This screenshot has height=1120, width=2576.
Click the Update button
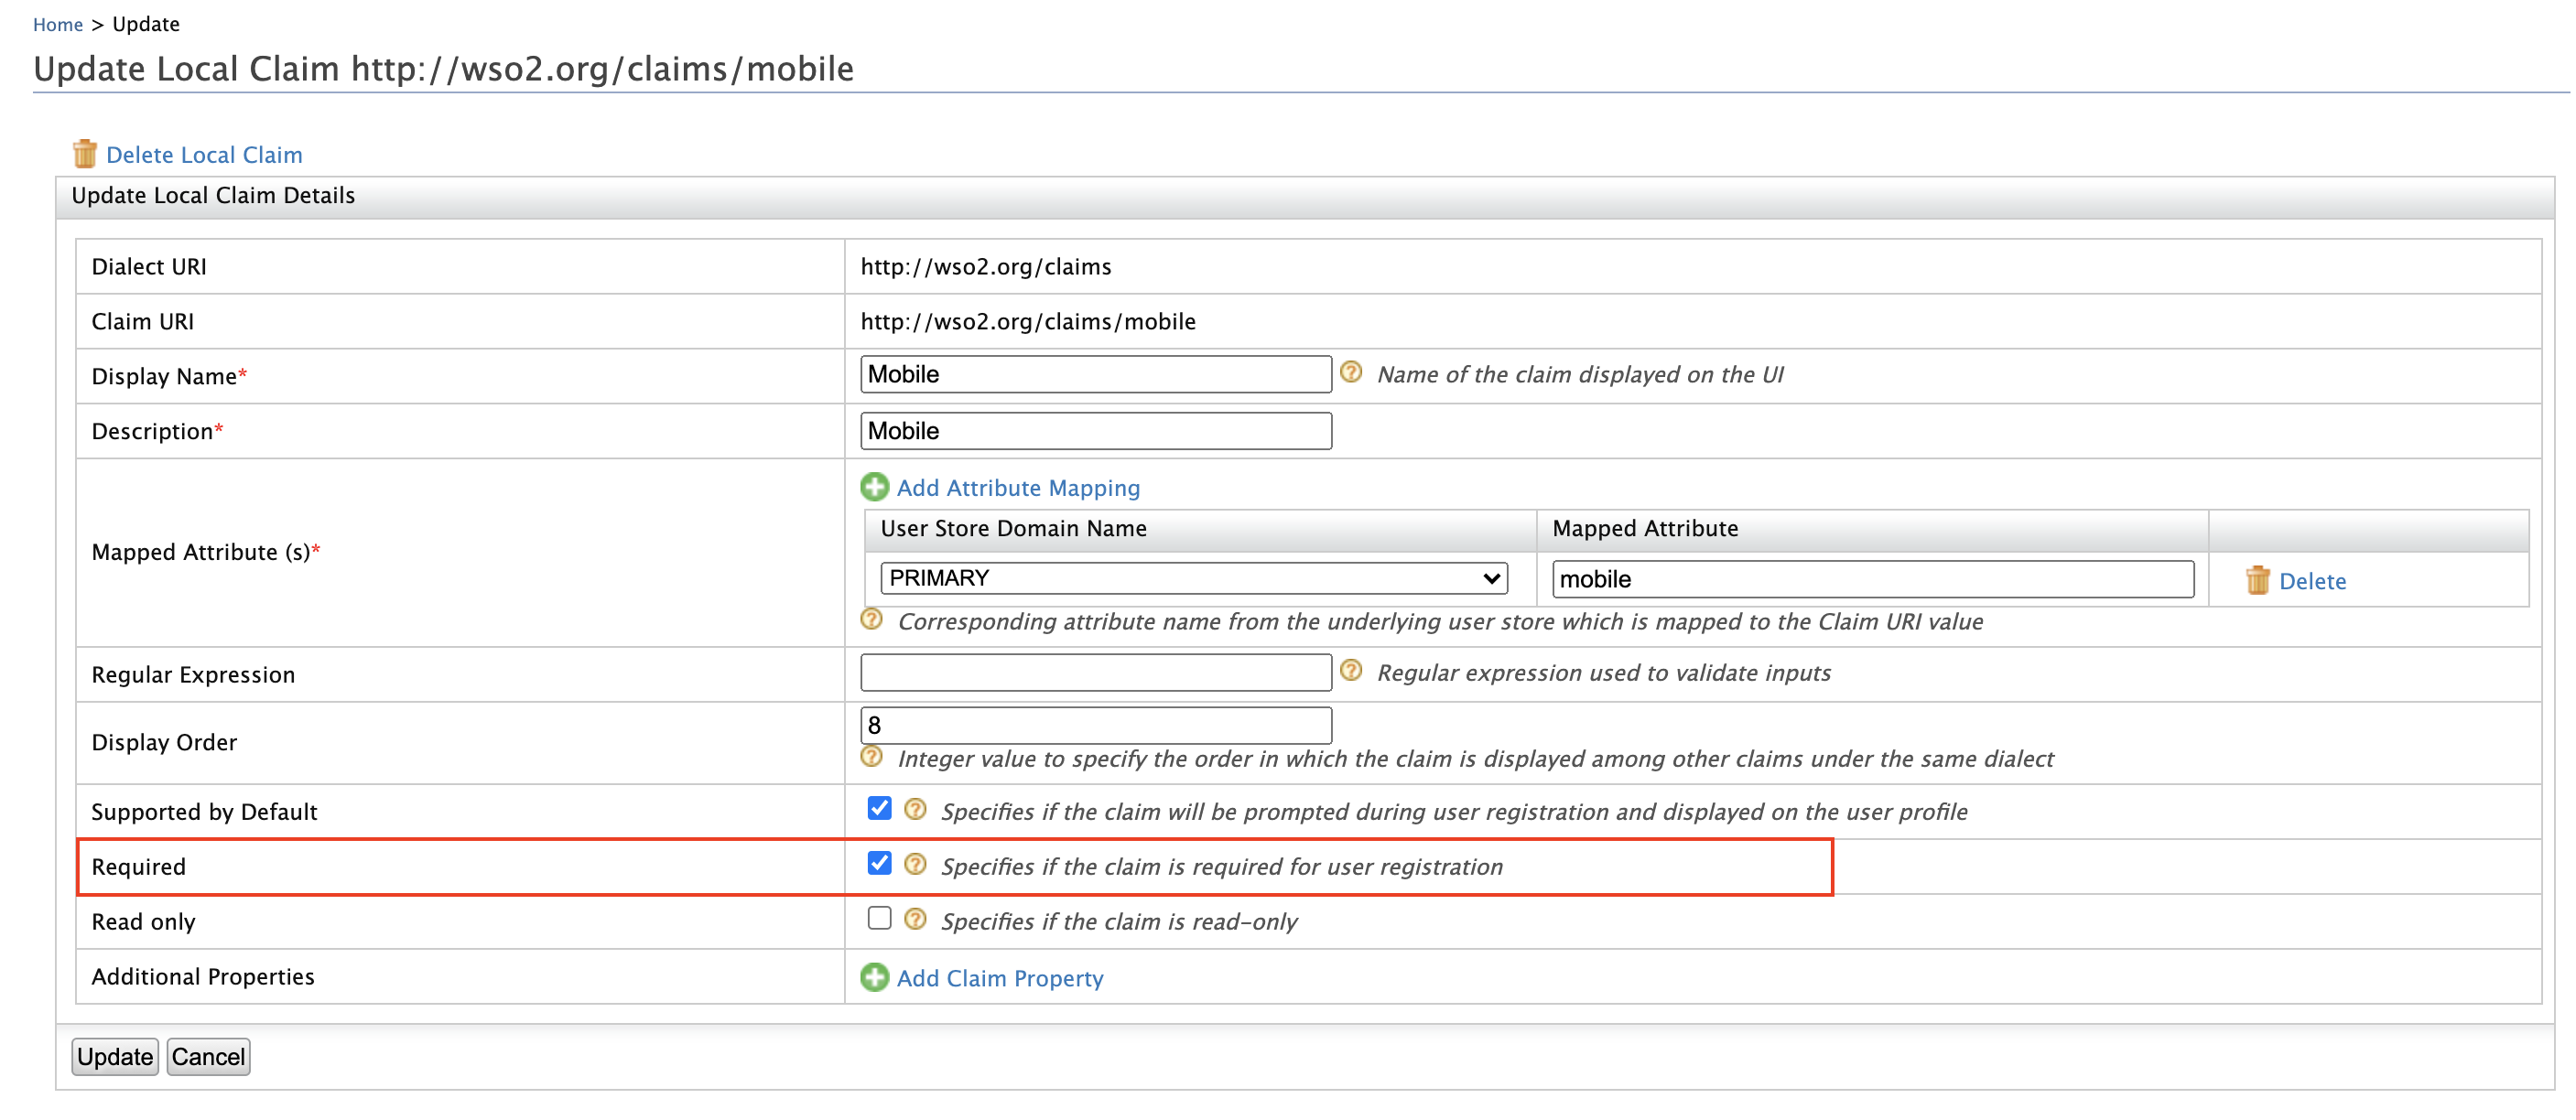115,1057
